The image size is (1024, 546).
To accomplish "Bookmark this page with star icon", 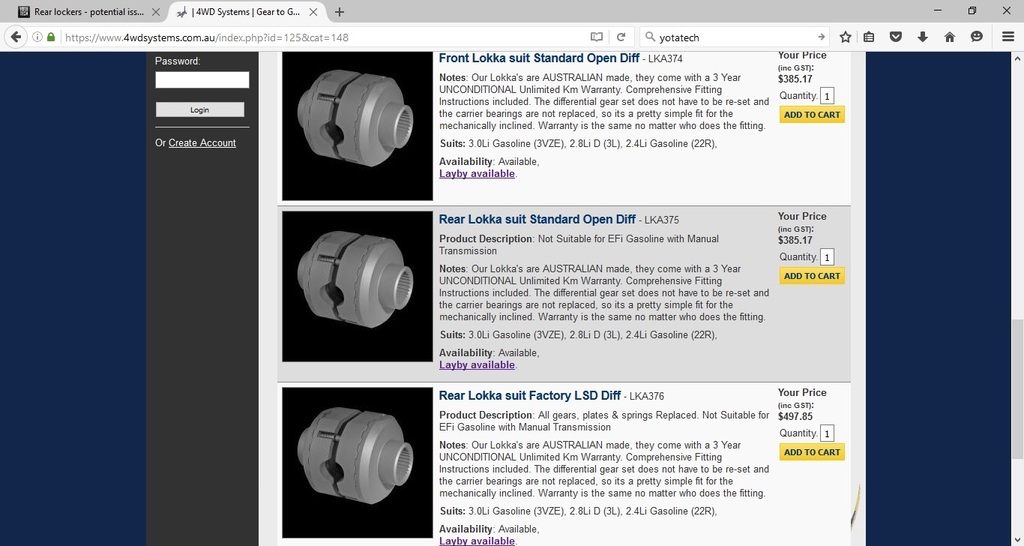I will coord(845,37).
